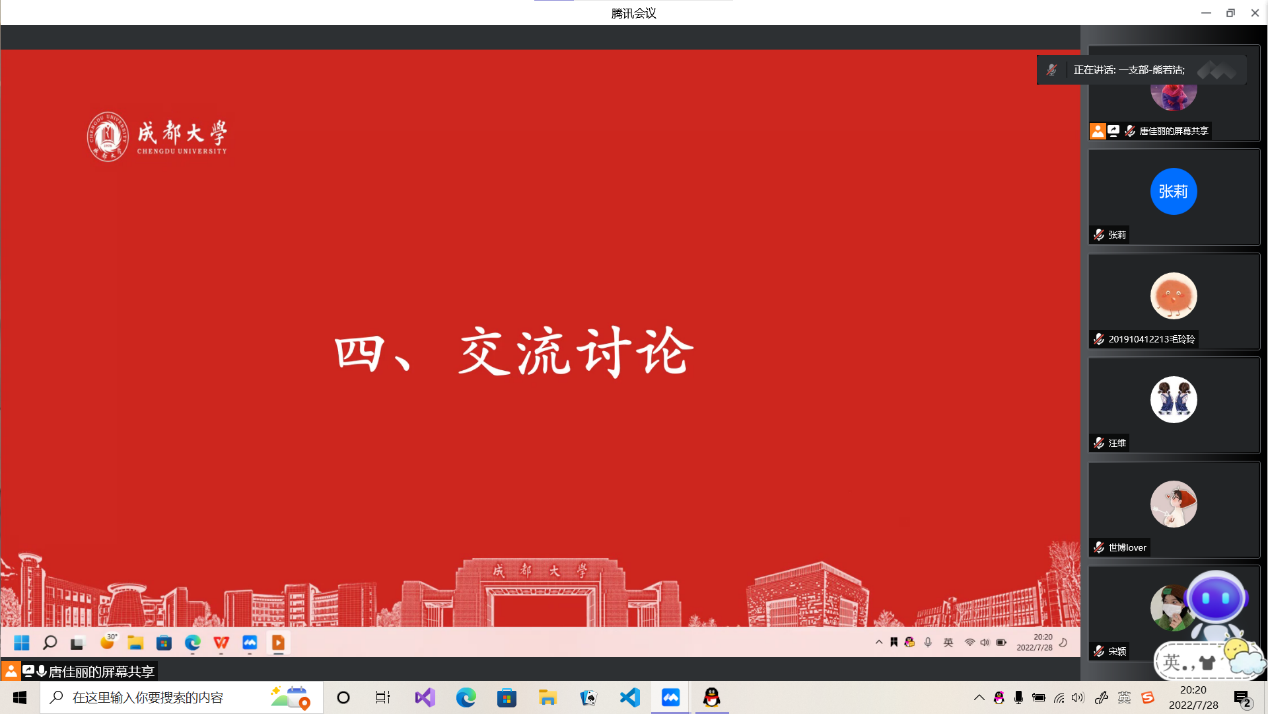Click the Windows Start button

point(19,698)
